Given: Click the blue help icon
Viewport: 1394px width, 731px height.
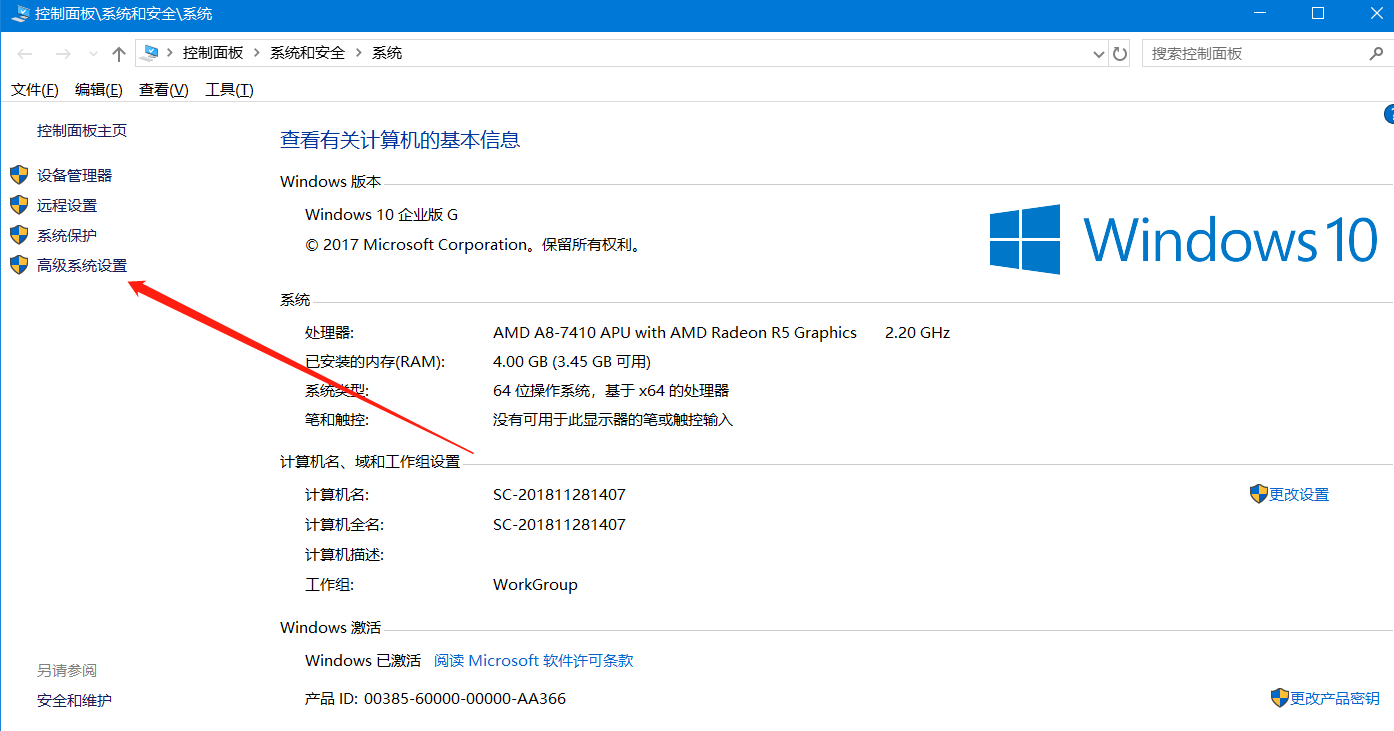Looking at the screenshot, I should 1389,114.
